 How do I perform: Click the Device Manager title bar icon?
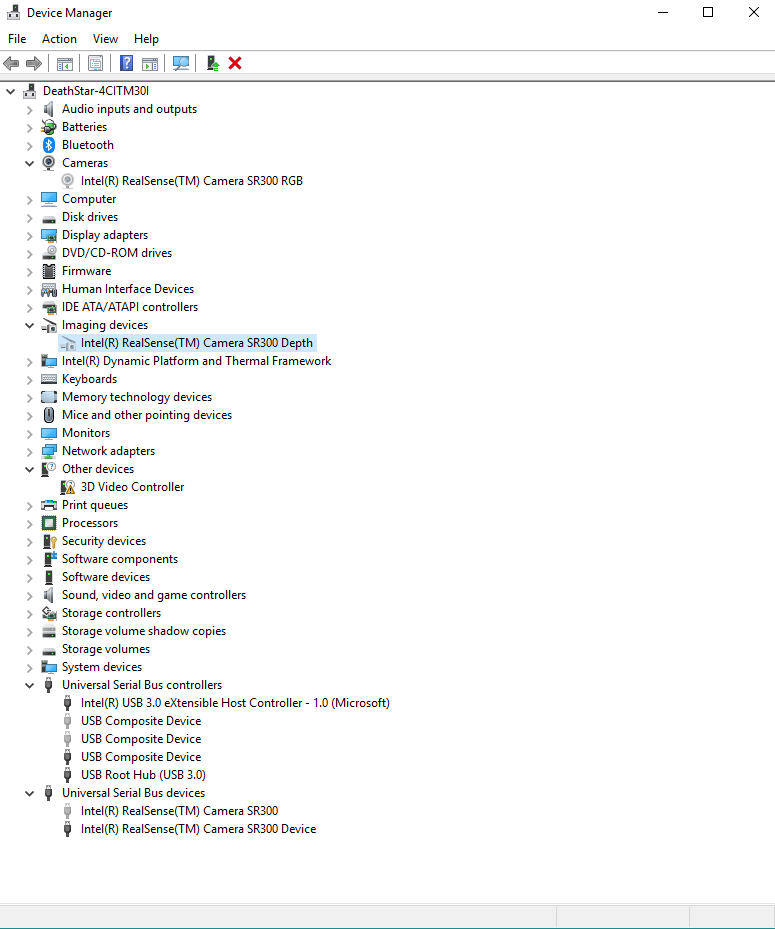(13, 12)
